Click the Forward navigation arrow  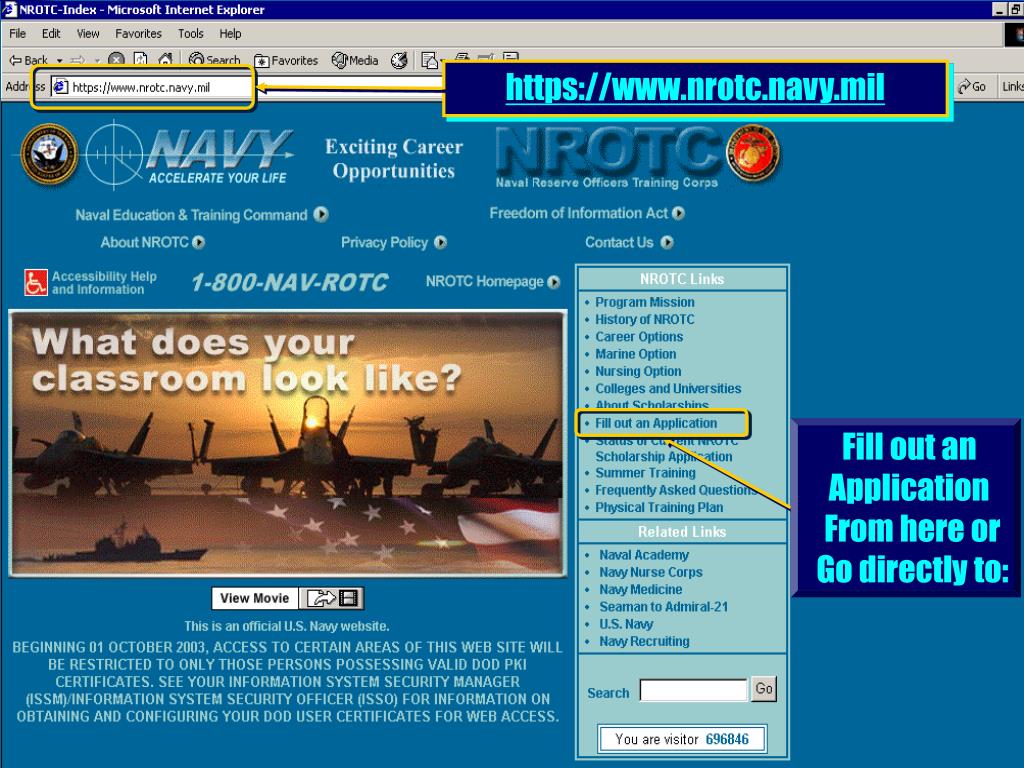[78, 60]
